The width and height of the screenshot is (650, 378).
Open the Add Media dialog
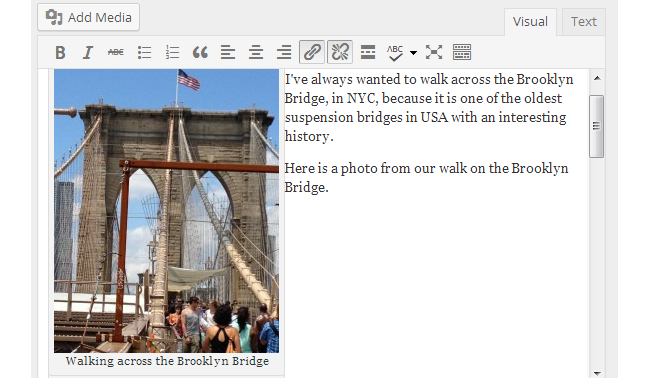(88, 17)
